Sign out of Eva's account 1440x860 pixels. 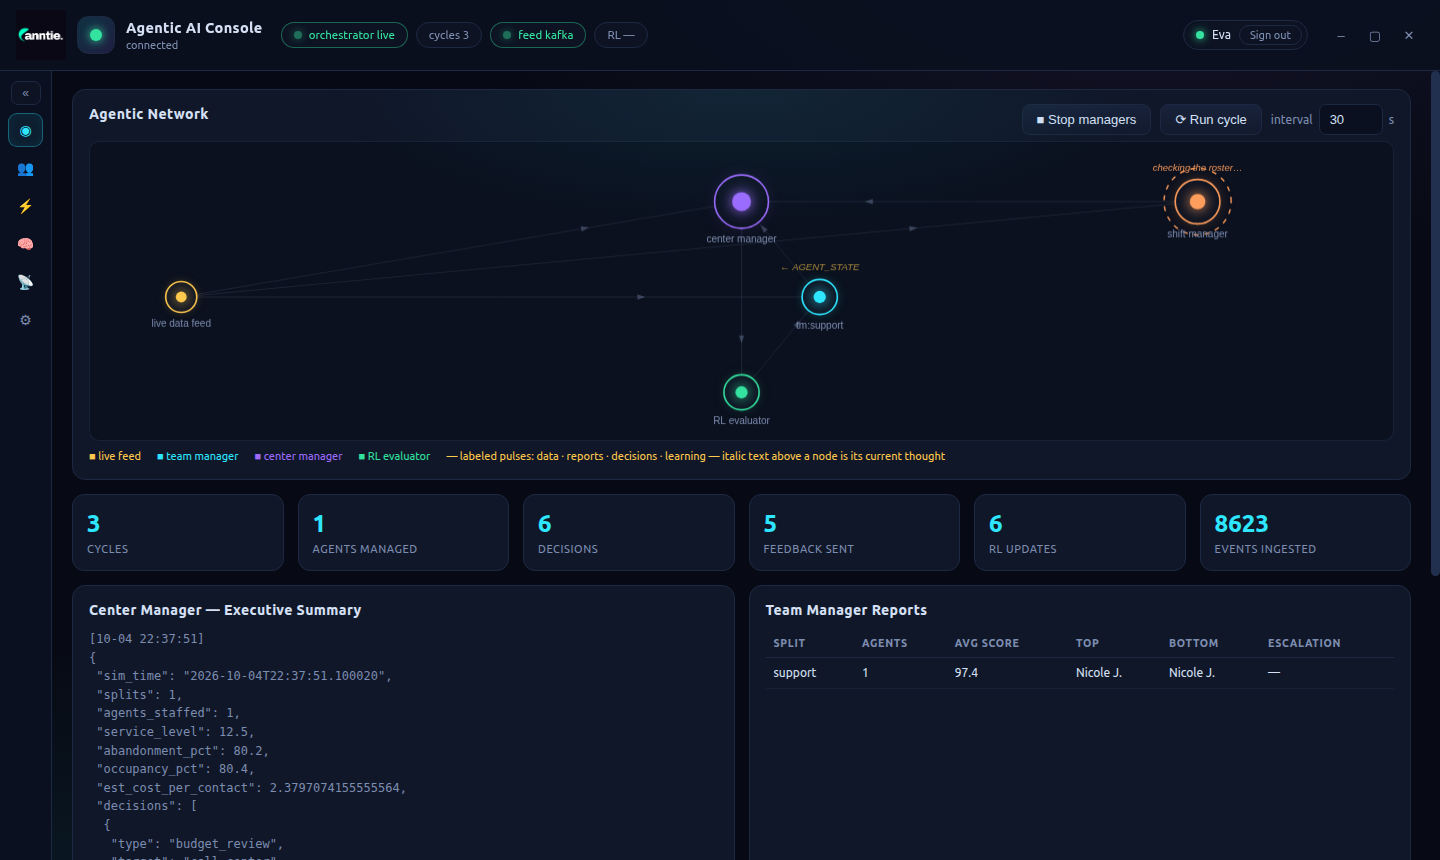tap(1270, 35)
